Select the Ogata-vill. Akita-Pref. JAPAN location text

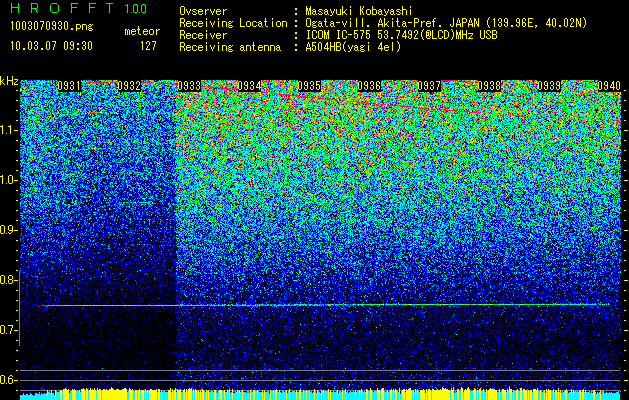[x=446, y=23]
